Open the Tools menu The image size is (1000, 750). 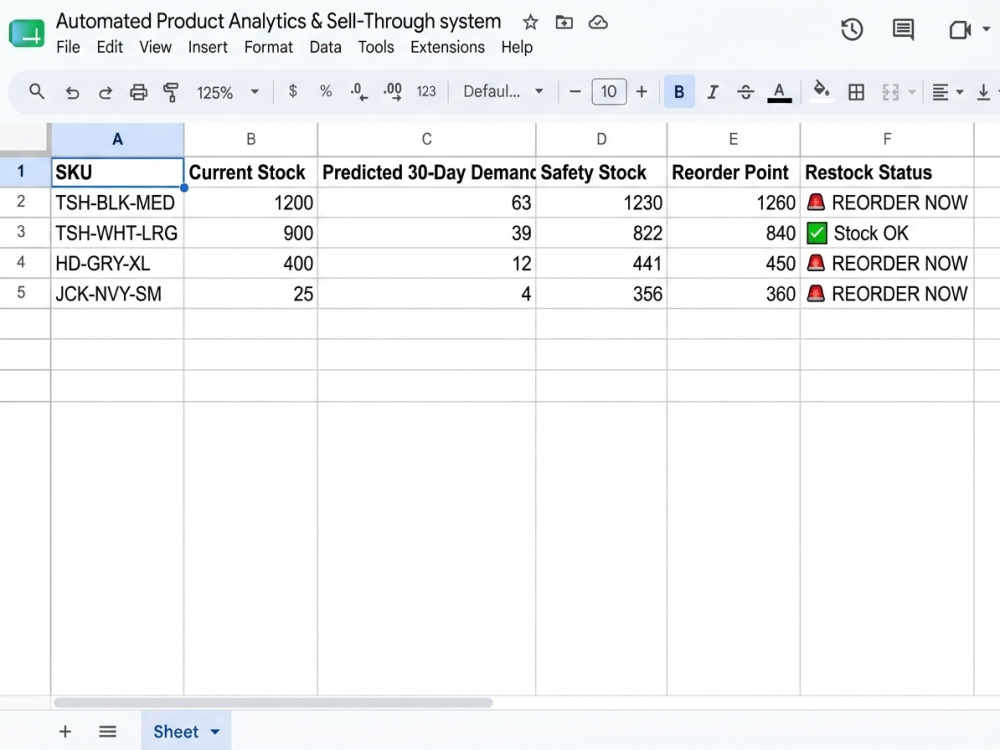(x=376, y=47)
